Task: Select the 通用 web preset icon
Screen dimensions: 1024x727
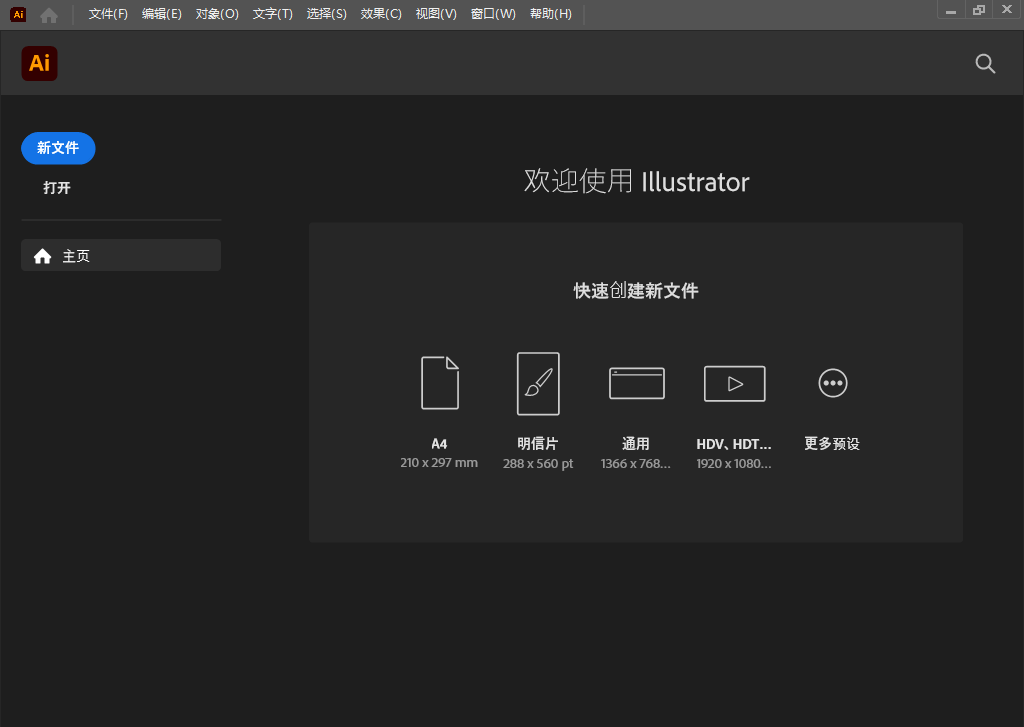Action: (637, 383)
